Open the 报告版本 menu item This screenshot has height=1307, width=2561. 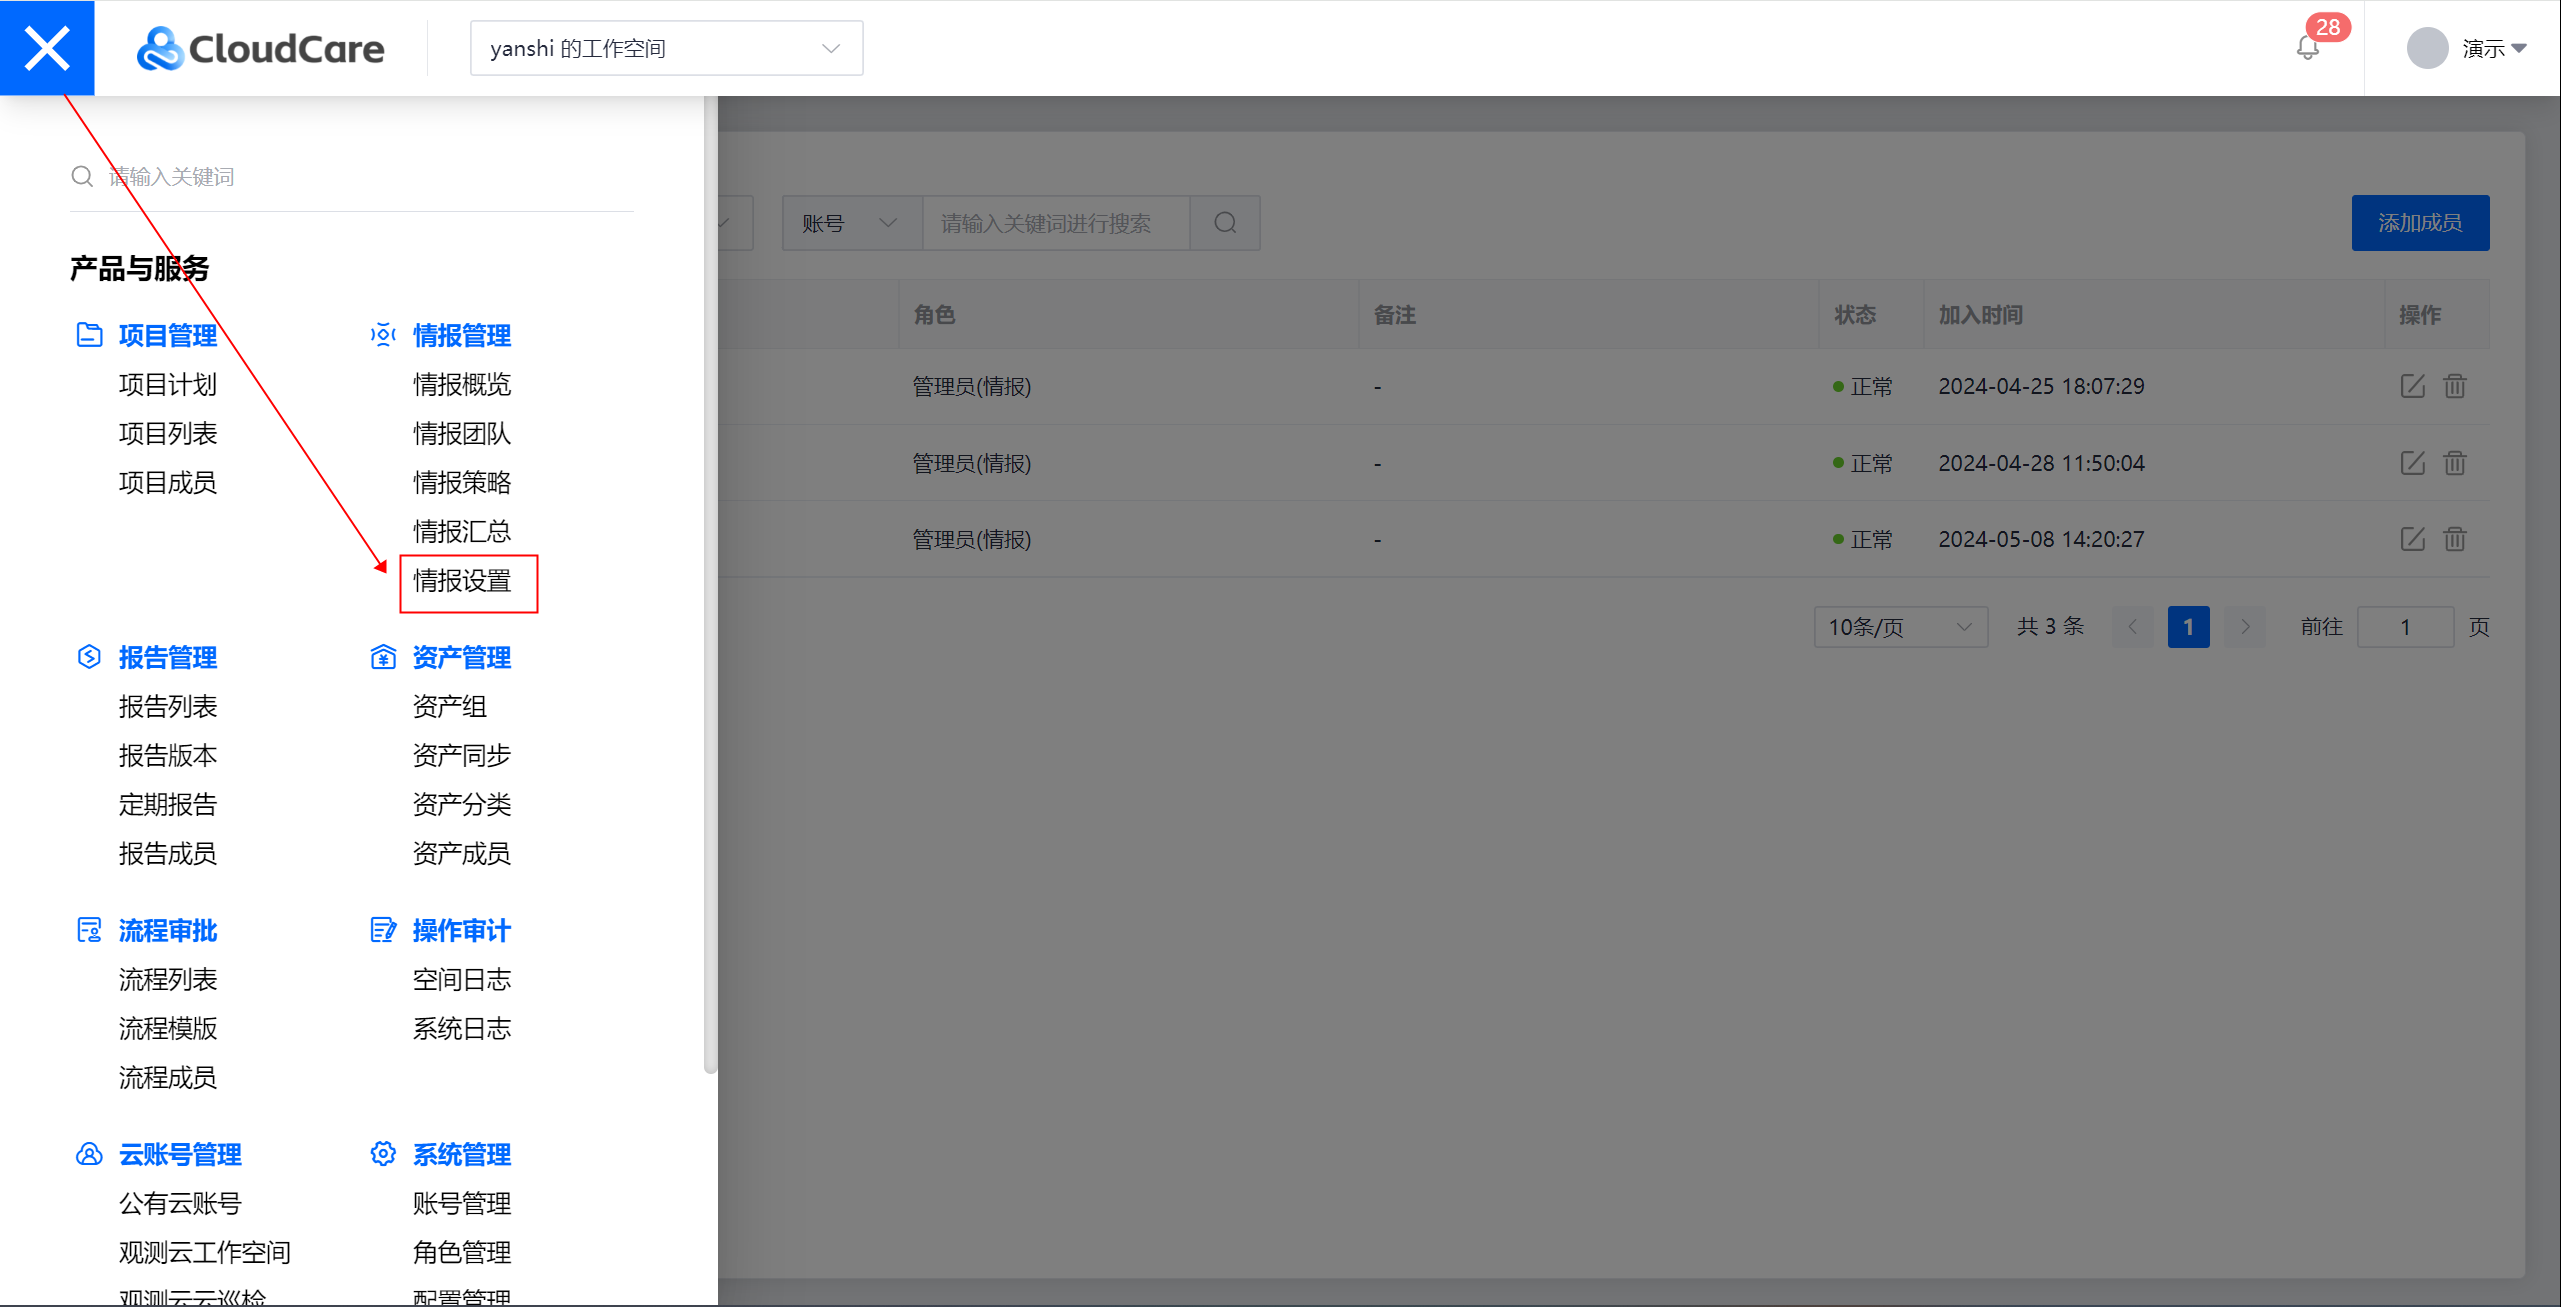pos(168,756)
